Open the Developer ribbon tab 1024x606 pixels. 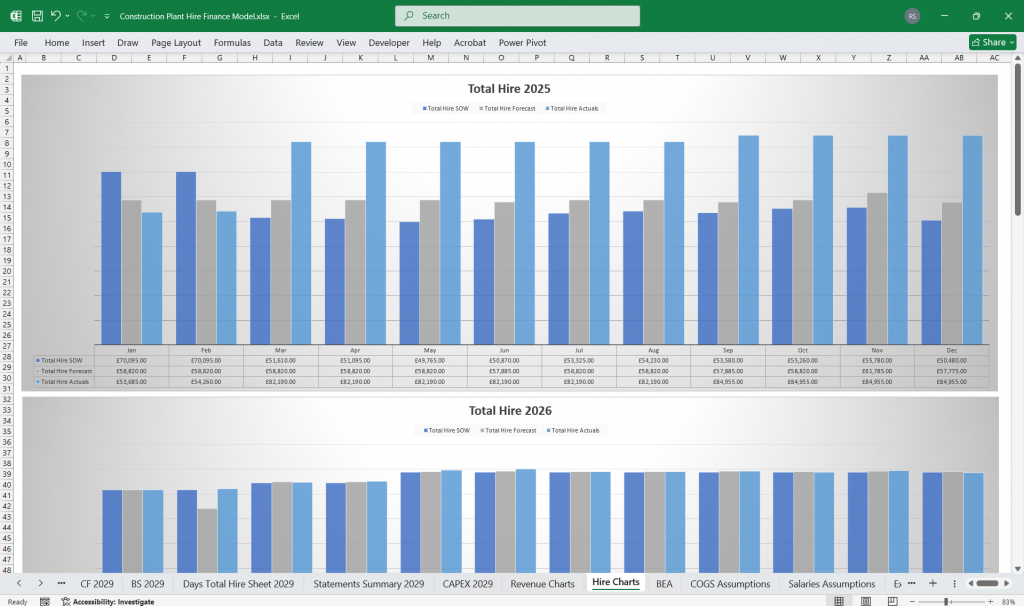[389, 42]
